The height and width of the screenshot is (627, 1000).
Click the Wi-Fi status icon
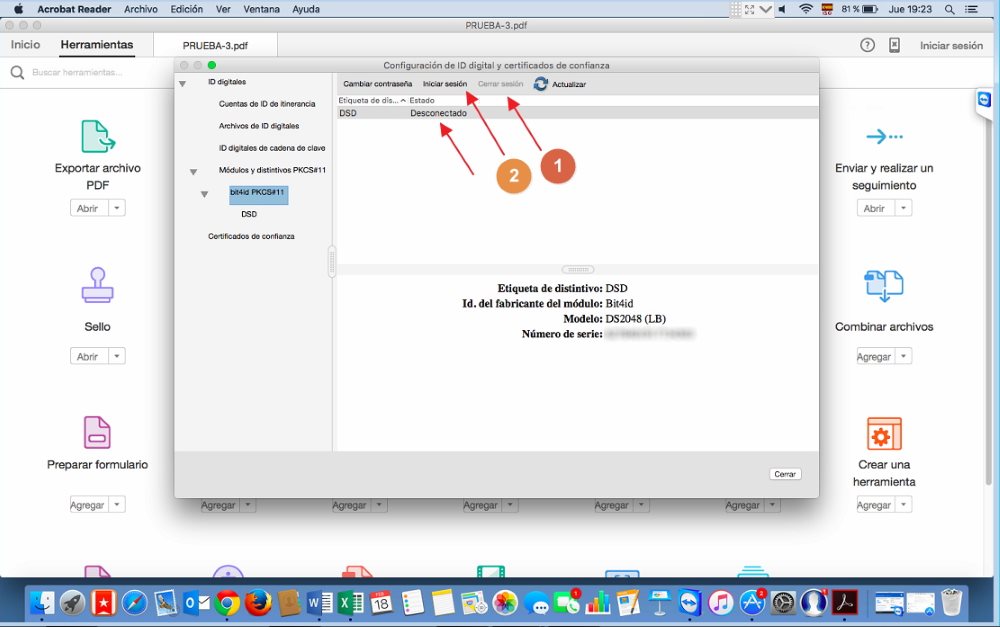pos(805,9)
